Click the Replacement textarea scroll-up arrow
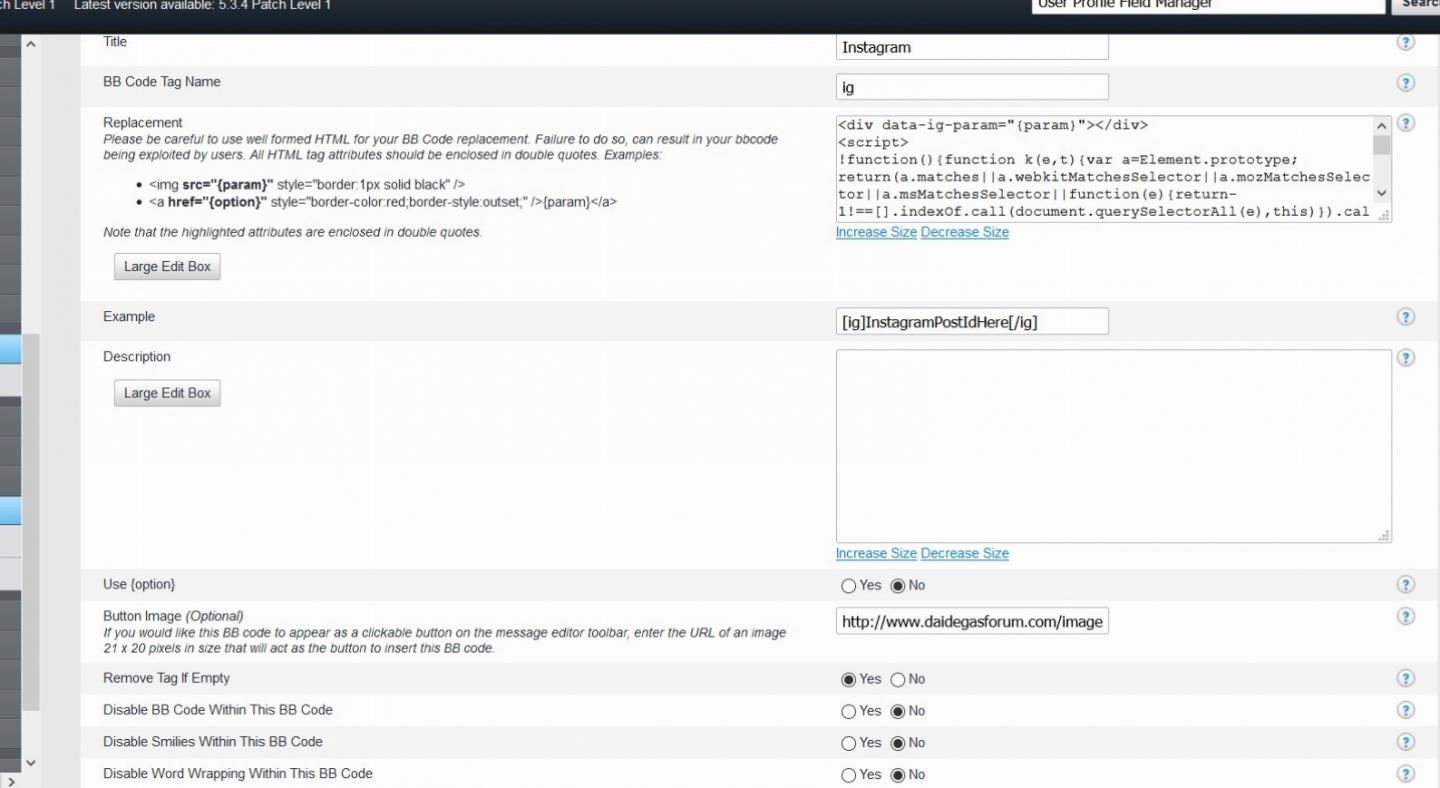1440x788 pixels. [1382, 126]
